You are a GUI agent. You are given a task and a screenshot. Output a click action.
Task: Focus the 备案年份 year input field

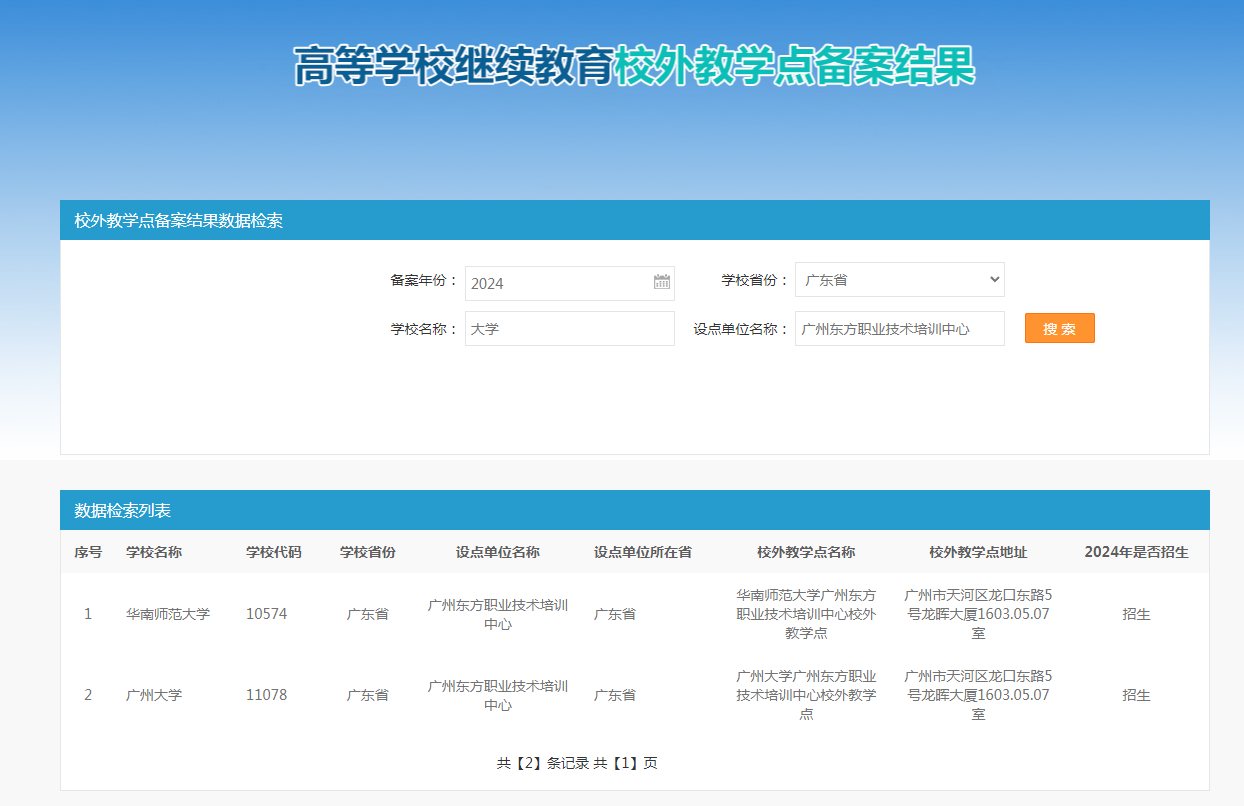[x=555, y=283]
